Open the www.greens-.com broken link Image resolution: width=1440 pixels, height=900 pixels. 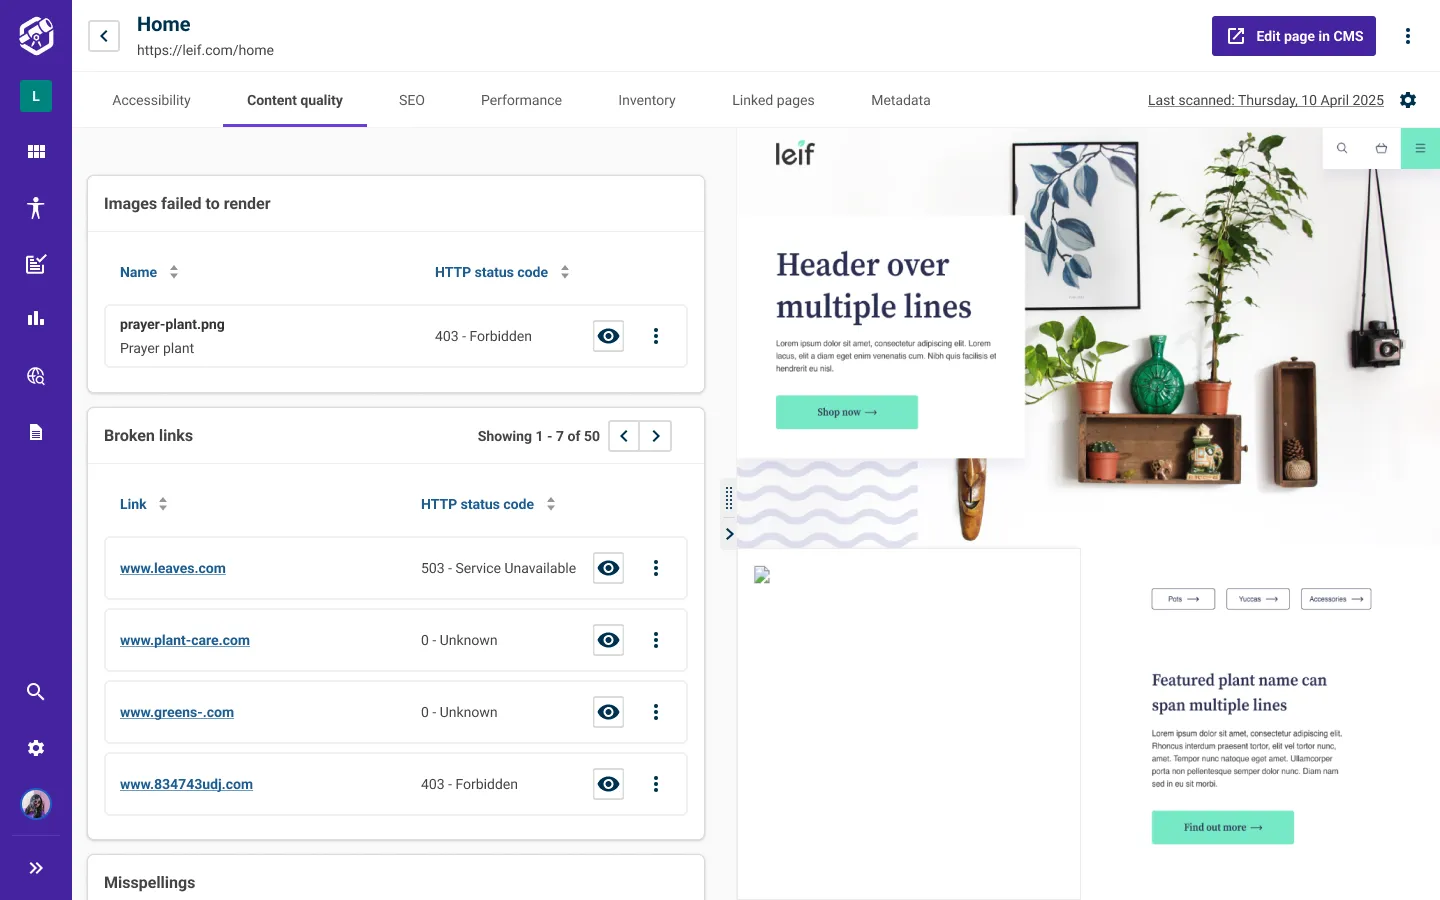pyautogui.click(x=177, y=712)
